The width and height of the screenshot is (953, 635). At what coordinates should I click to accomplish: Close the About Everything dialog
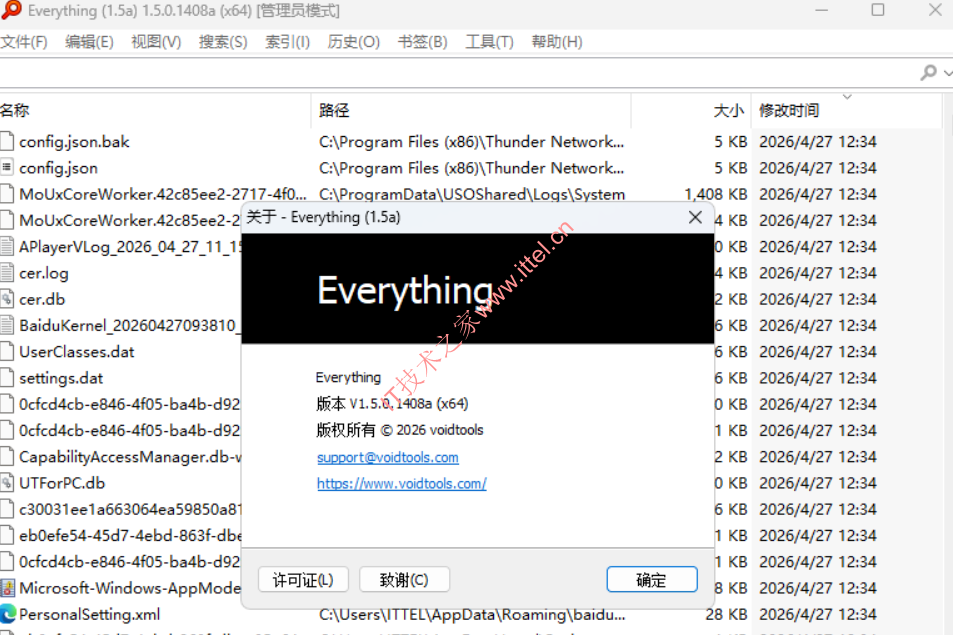pos(695,217)
